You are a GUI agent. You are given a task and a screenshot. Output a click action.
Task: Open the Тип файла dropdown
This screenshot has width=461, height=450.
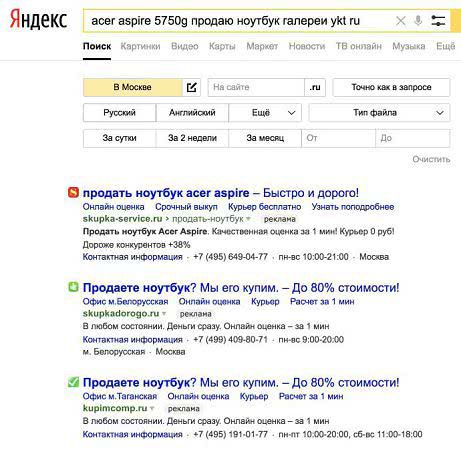[379, 113]
